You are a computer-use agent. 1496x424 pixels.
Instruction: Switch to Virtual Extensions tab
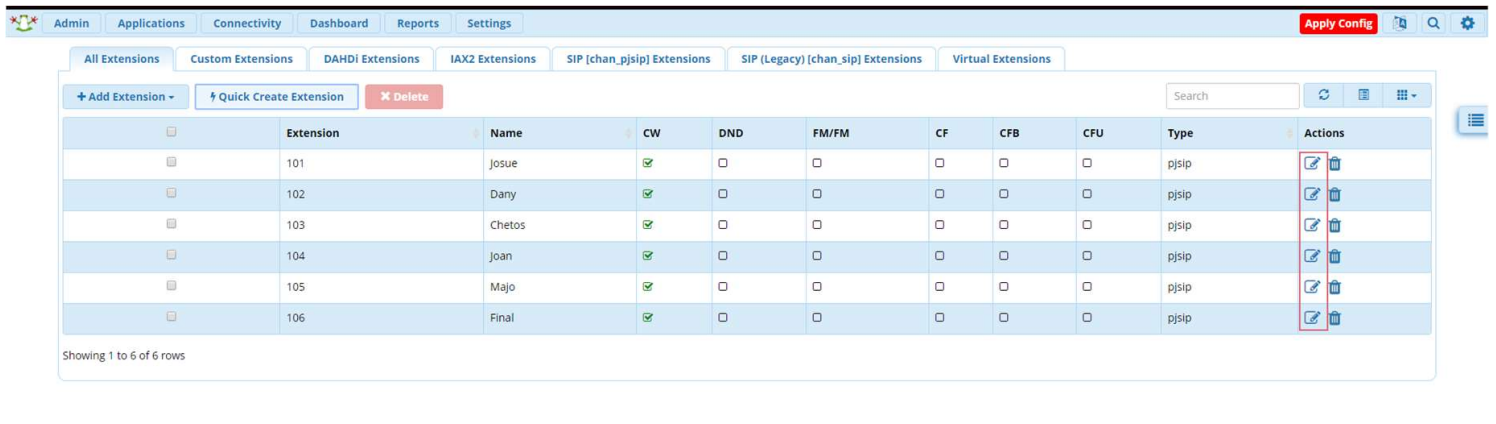(1001, 59)
